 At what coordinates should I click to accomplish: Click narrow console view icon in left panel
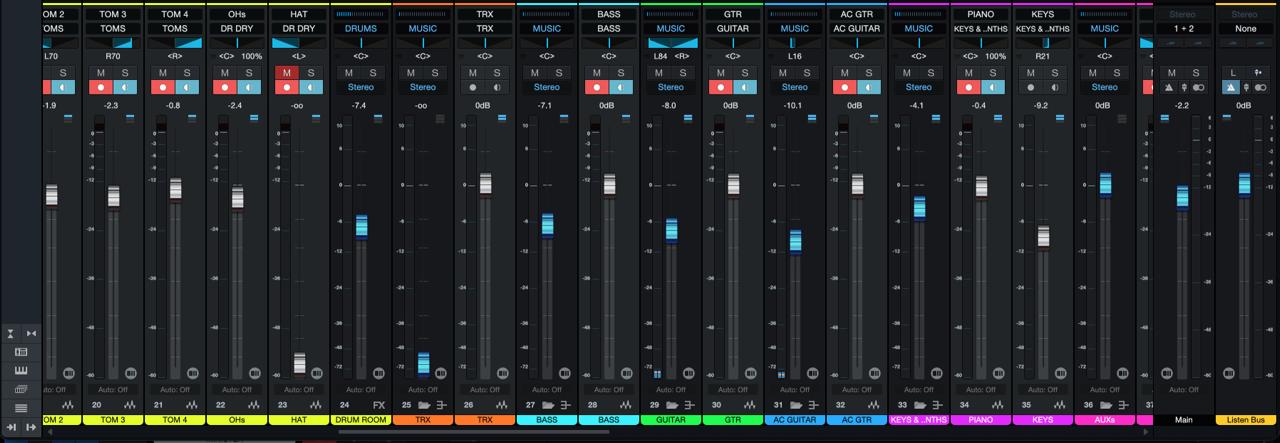tap(10, 333)
